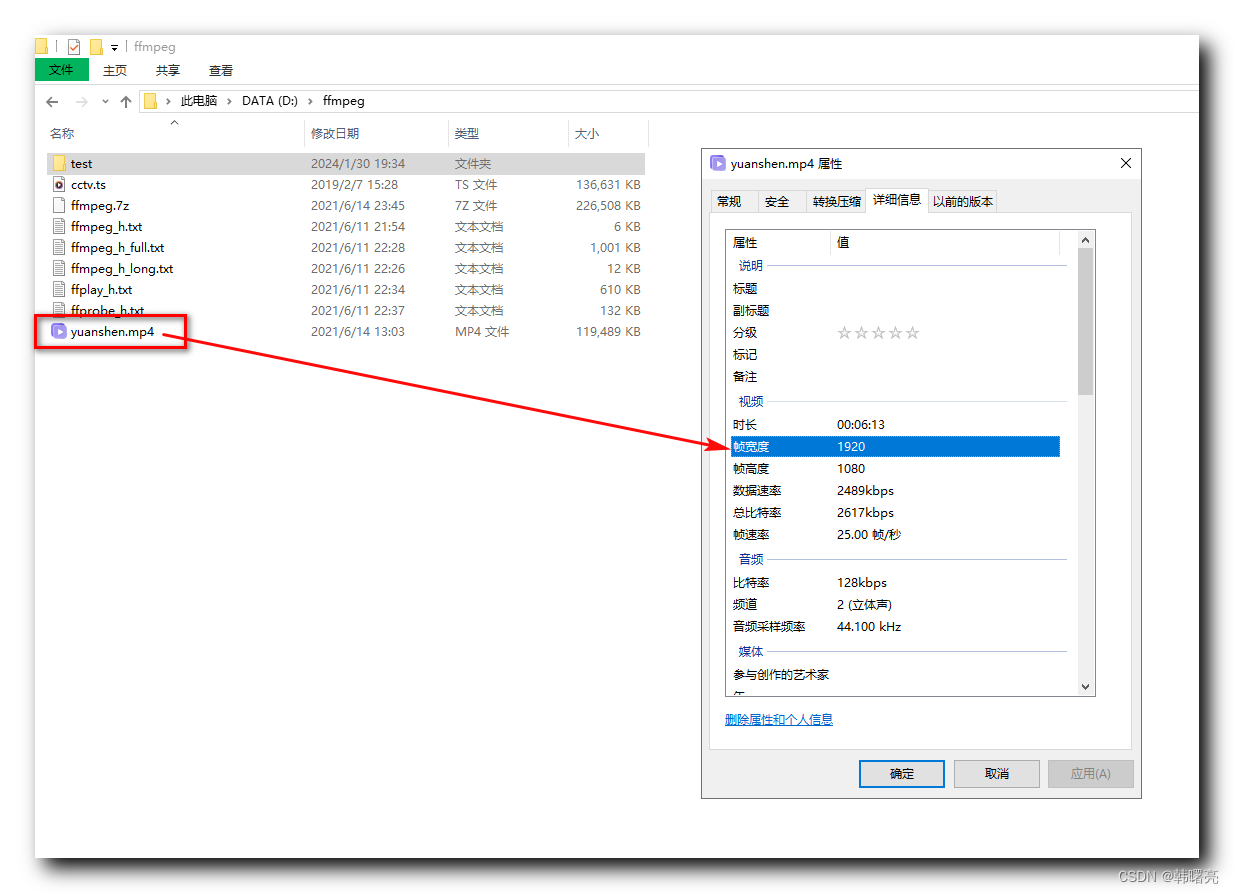Select the ffprobe_h.txt file row
This screenshot has width=1234, height=893.
point(345,310)
